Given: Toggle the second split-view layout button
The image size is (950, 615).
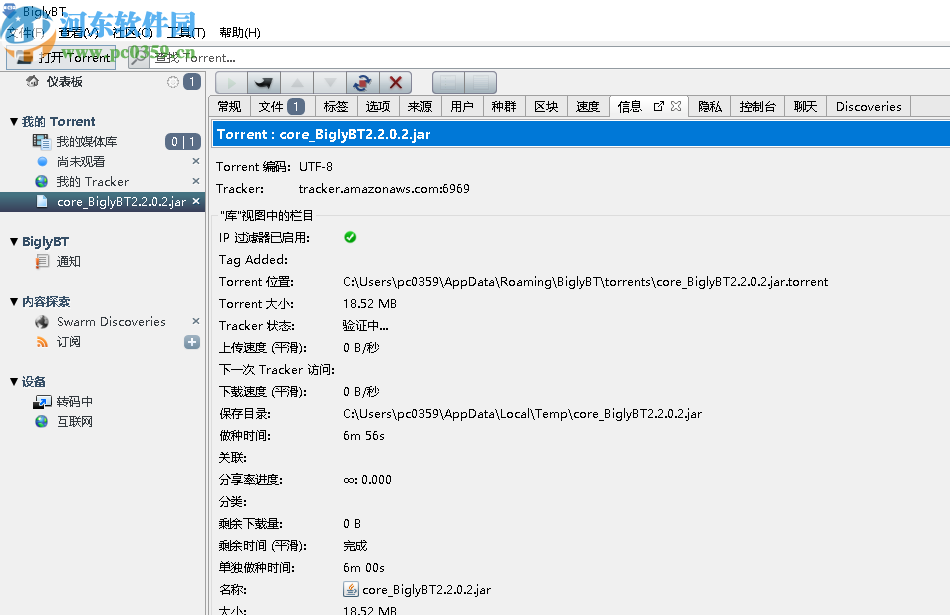Looking at the screenshot, I should [x=481, y=82].
